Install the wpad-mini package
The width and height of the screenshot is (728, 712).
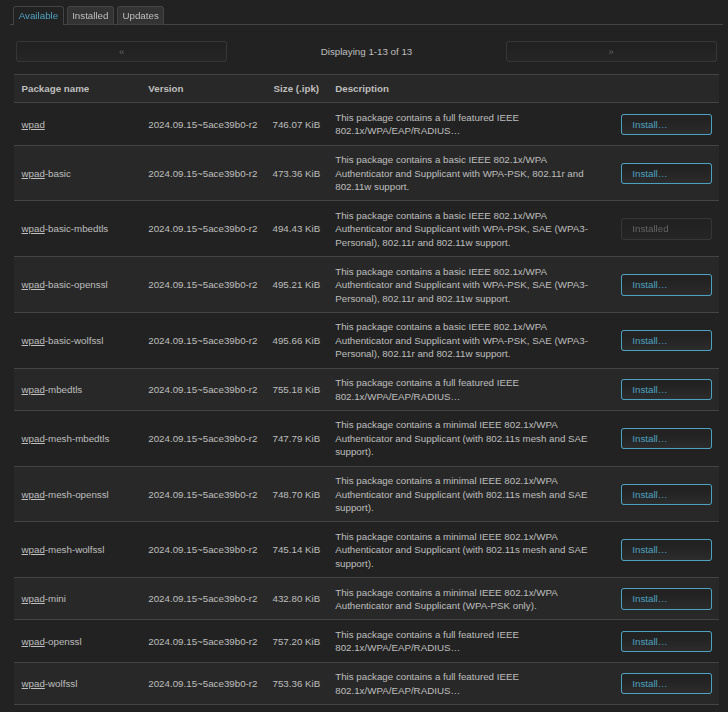pyautogui.click(x=666, y=599)
